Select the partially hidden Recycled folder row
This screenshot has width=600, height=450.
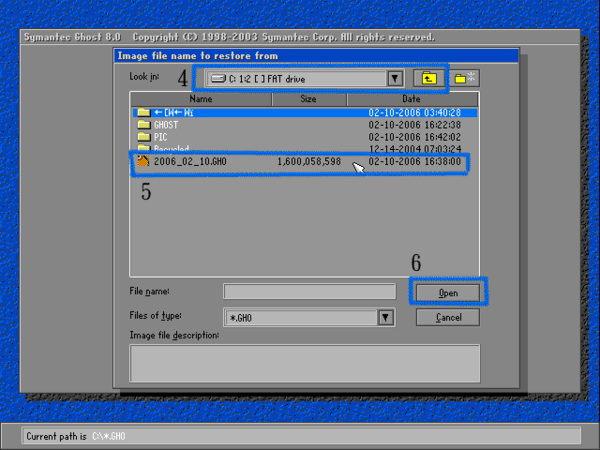pyautogui.click(x=305, y=148)
